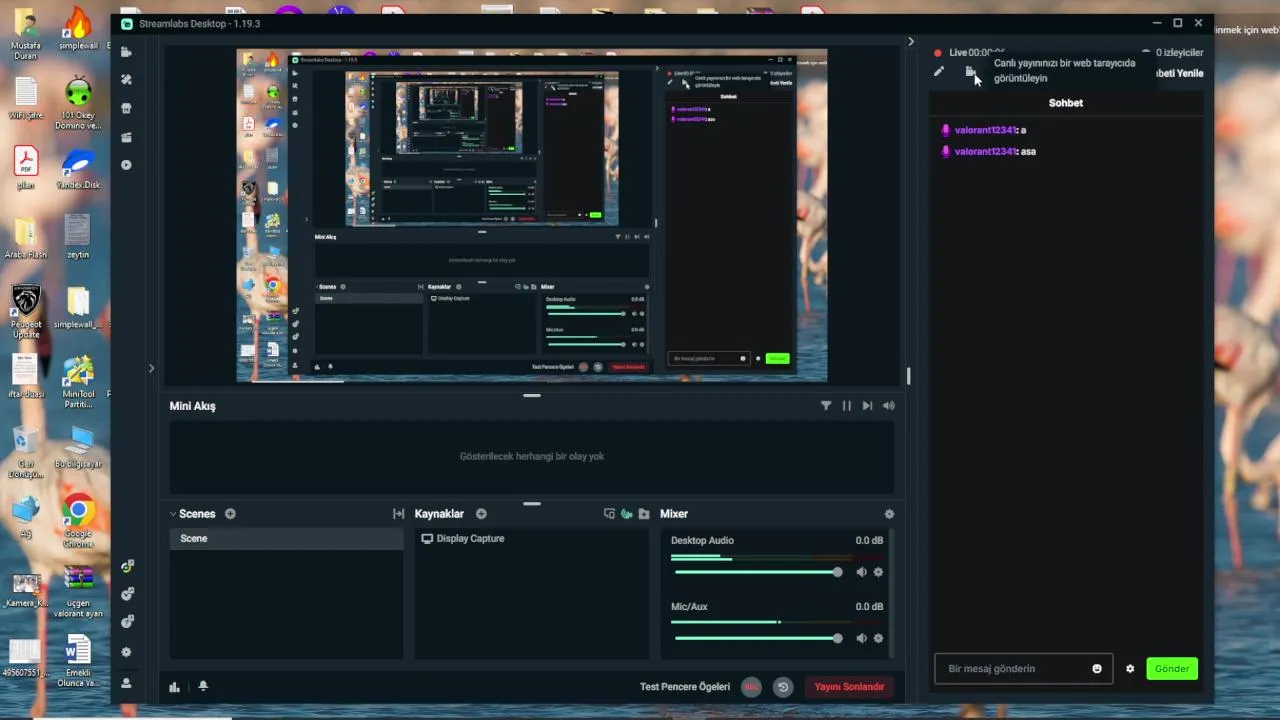Select the Scene item in Scenes list
The image size is (1280, 720).
[x=286, y=539]
